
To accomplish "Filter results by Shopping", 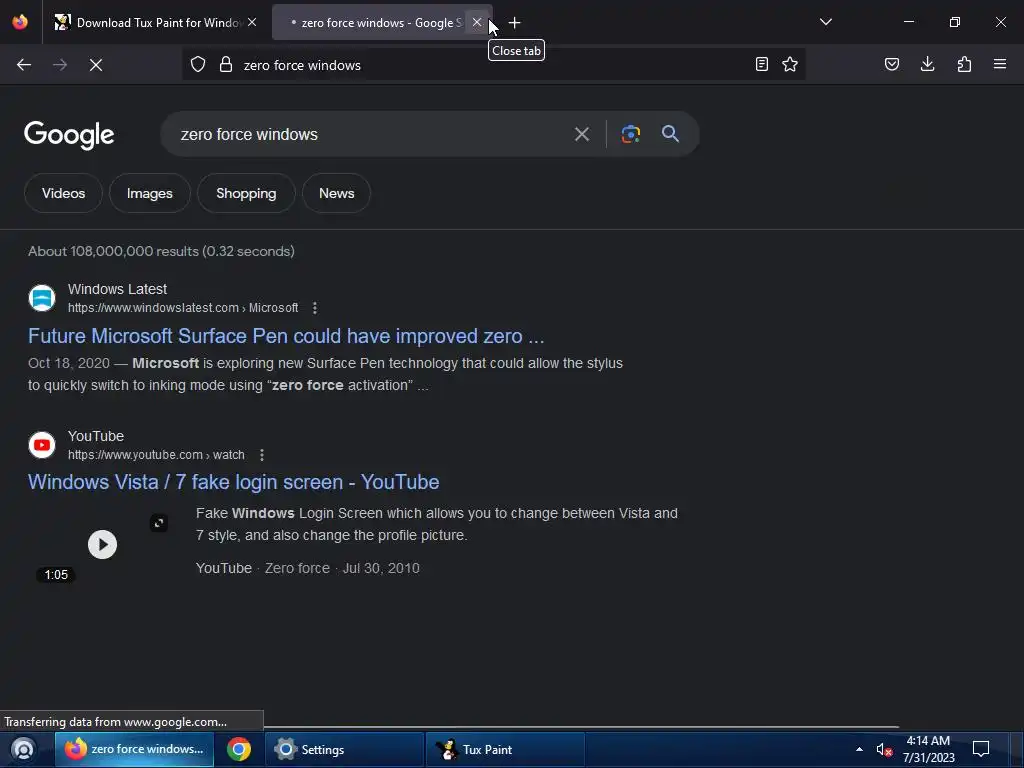I will pos(246,193).
